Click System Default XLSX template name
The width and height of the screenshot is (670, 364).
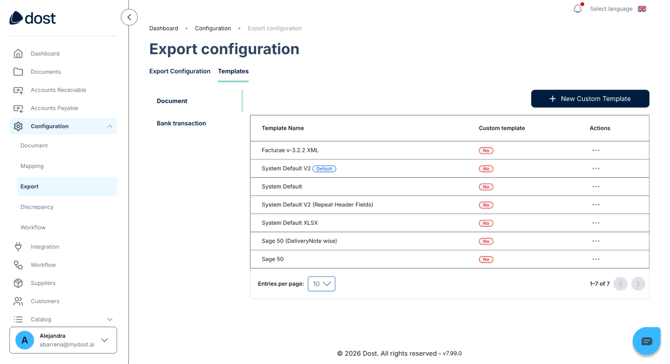(290, 223)
